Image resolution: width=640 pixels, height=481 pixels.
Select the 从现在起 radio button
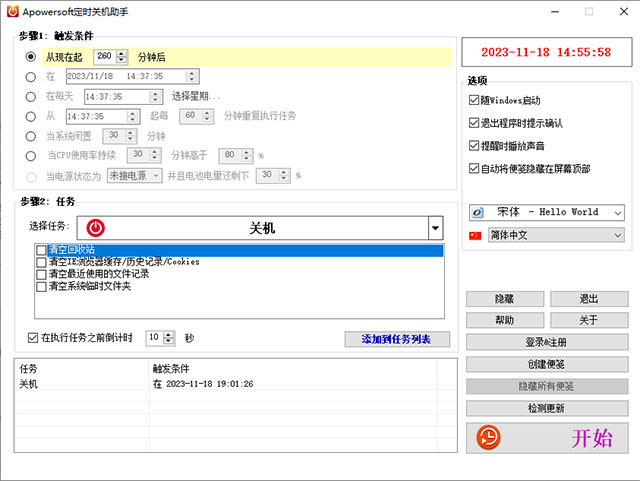tap(31, 56)
